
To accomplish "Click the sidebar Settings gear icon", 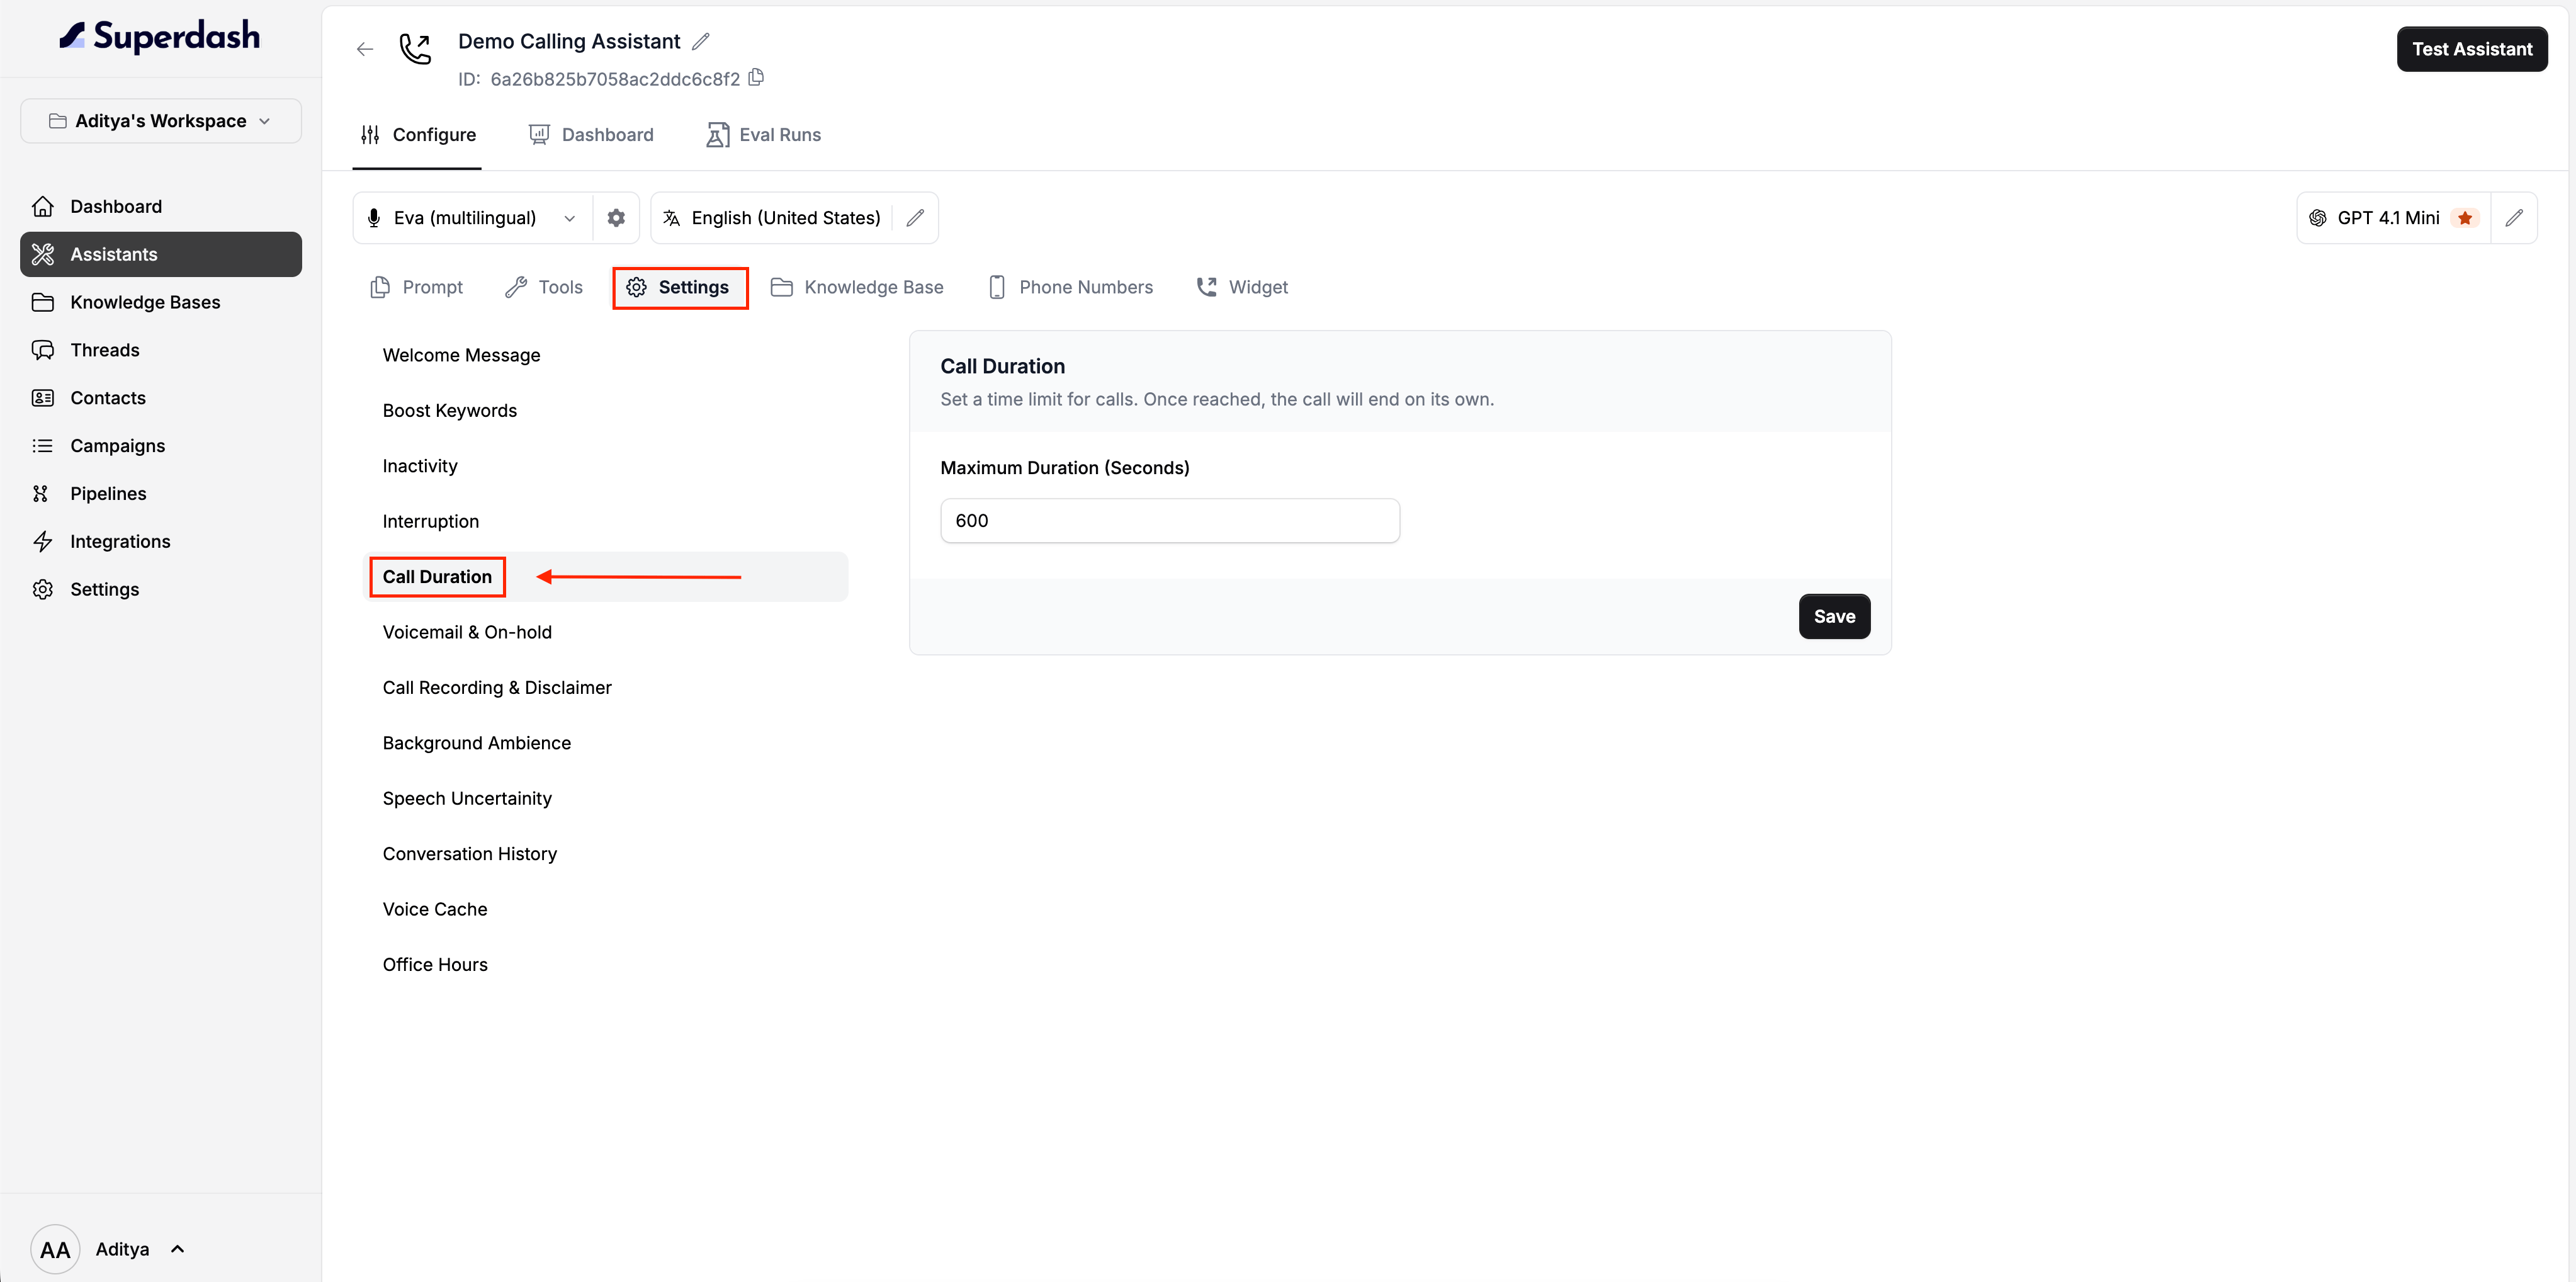I will (x=42, y=590).
